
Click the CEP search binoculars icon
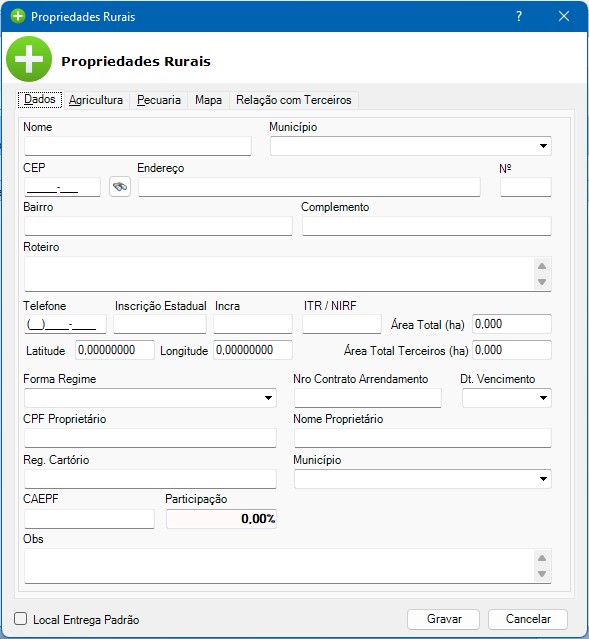120,187
